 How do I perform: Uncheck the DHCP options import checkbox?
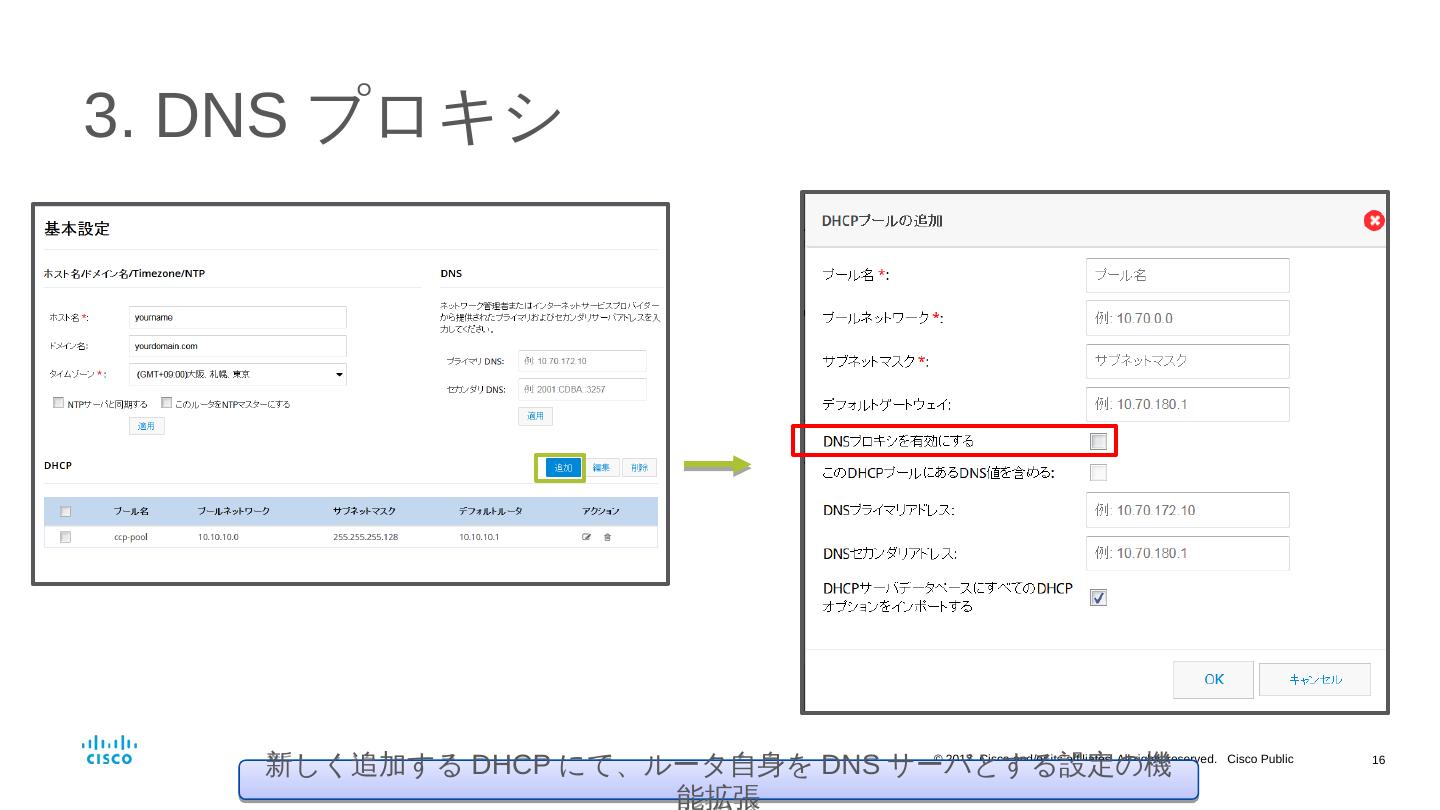(1098, 597)
